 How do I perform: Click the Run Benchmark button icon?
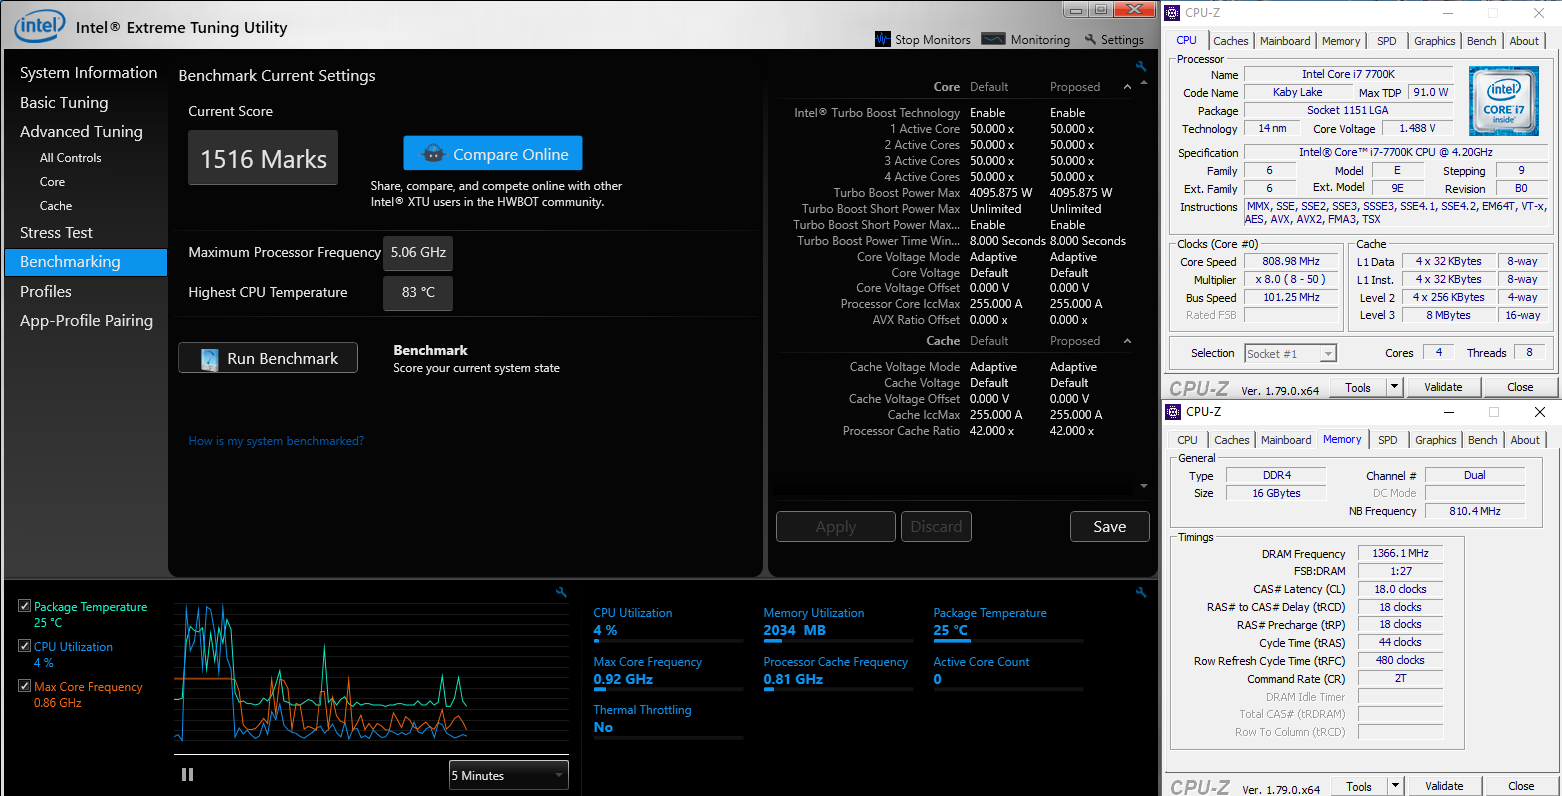210,359
